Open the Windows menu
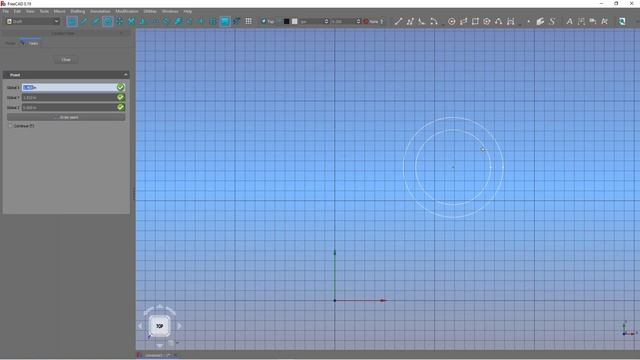The image size is (640, 360). (x=170, y=11)
